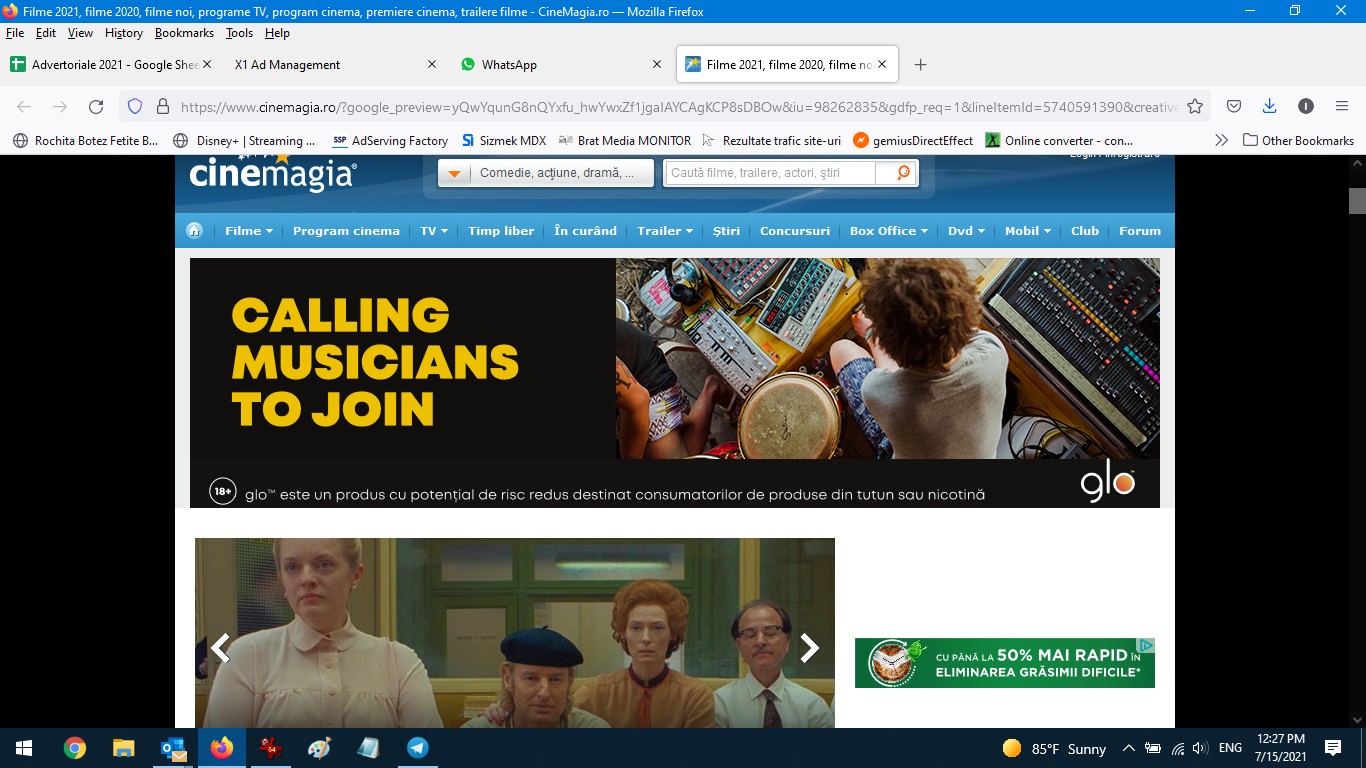1366x768 pixels.
Task: Open the genre dropdown Comedie, acțiune, dramă
Action: click(x=546, y=173)
